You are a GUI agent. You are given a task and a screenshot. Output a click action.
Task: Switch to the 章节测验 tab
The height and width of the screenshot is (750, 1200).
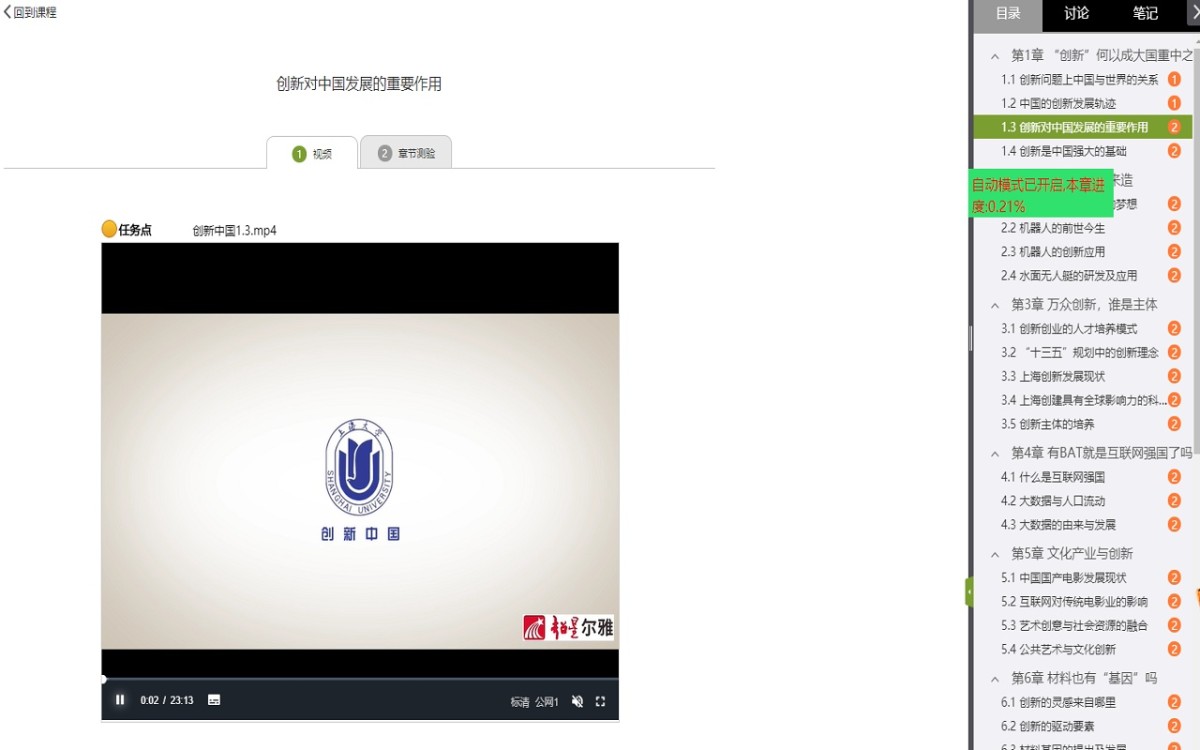click(x=406, y=153)
